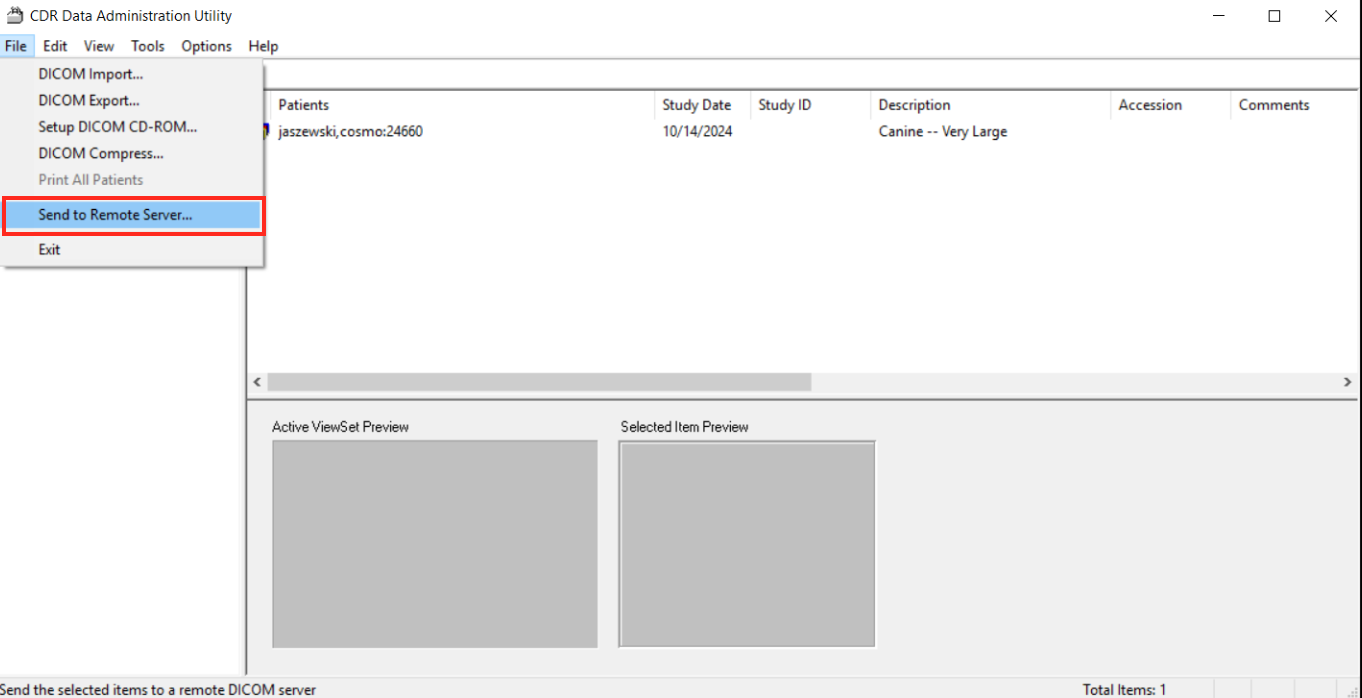Open the Options menu

(x=206, y=46)
